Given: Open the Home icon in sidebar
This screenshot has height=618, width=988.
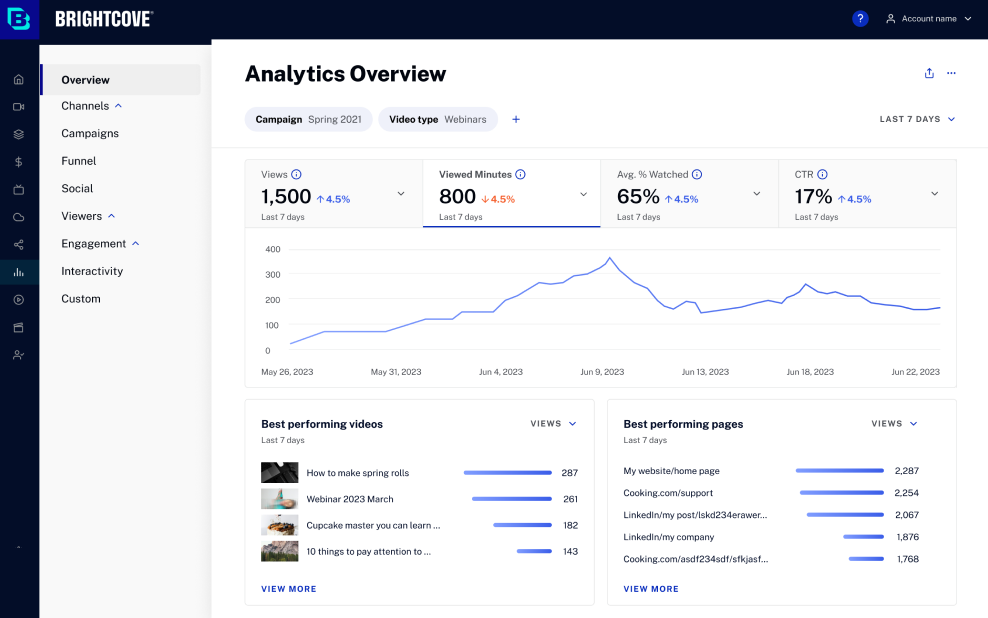Looking at the screenshot, I should click(x=19, y=79).
